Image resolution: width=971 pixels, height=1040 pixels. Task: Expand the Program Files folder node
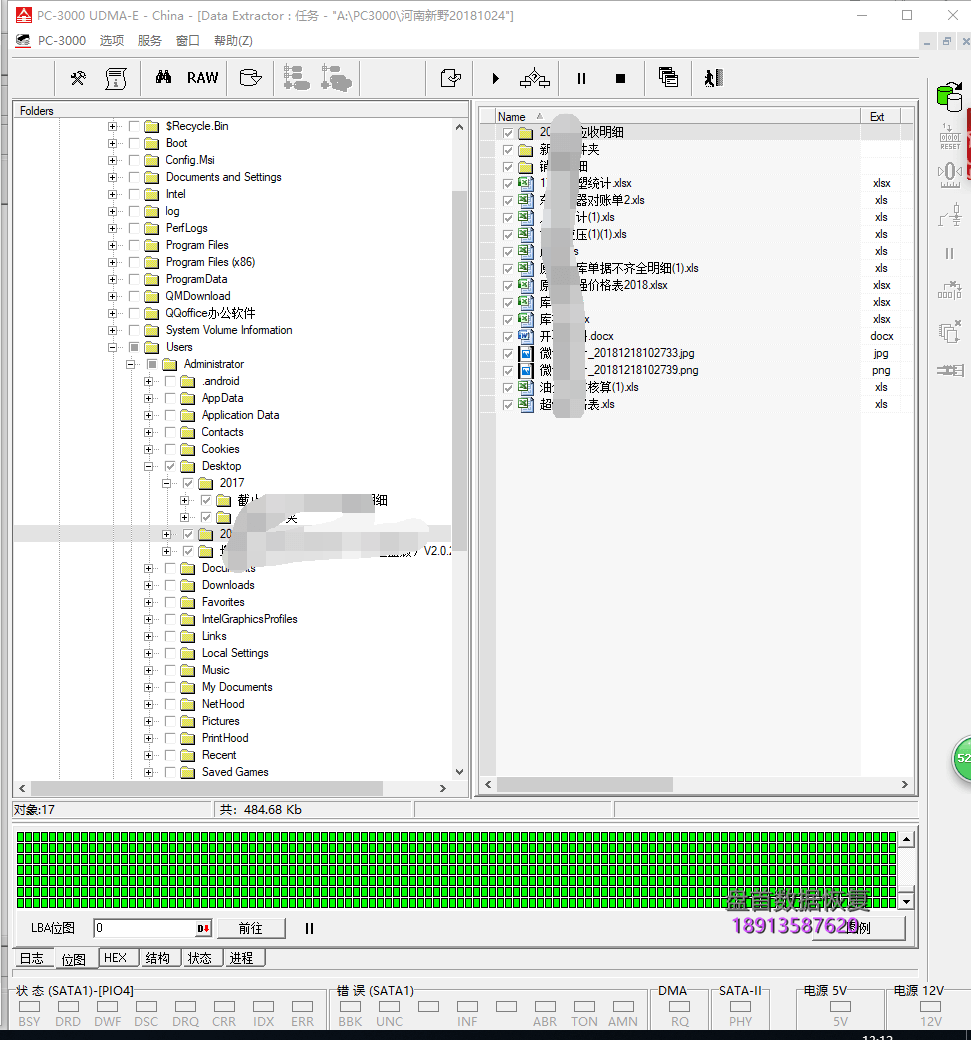click(x=112, y=245)
